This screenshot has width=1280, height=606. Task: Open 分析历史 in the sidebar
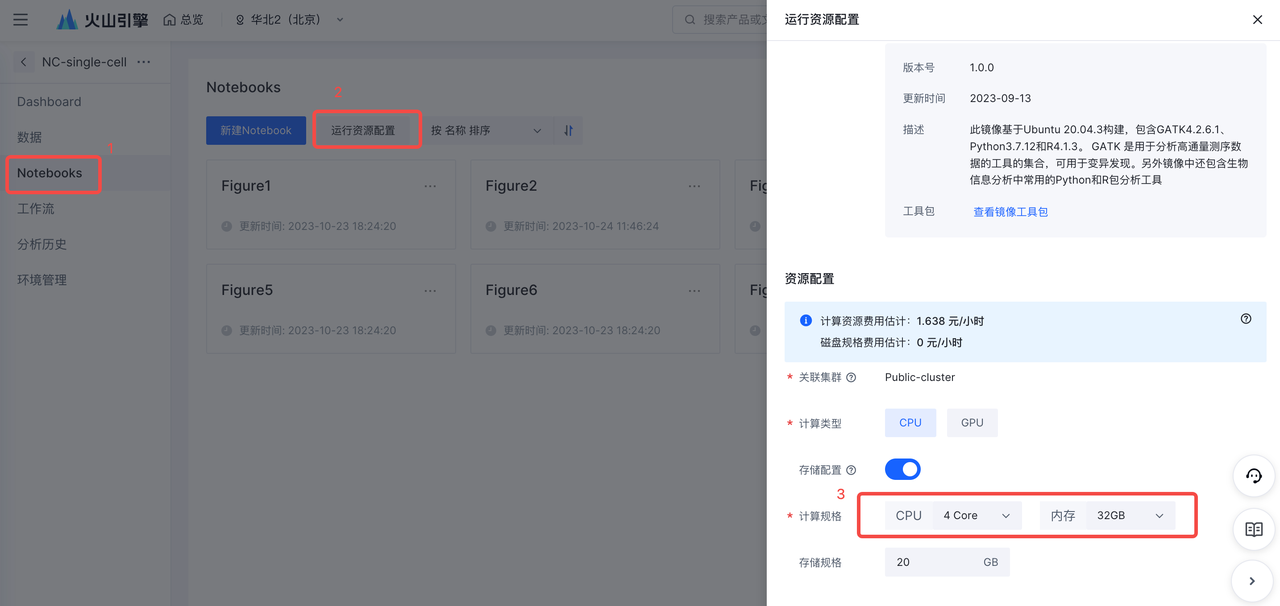pyautogui.click(x=42, y=244)
